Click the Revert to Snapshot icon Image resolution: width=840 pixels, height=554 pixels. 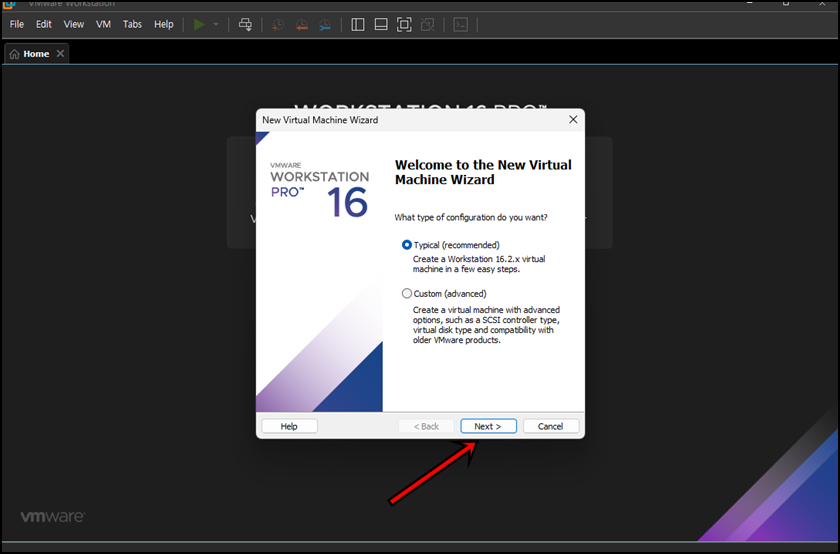(302, 25)
